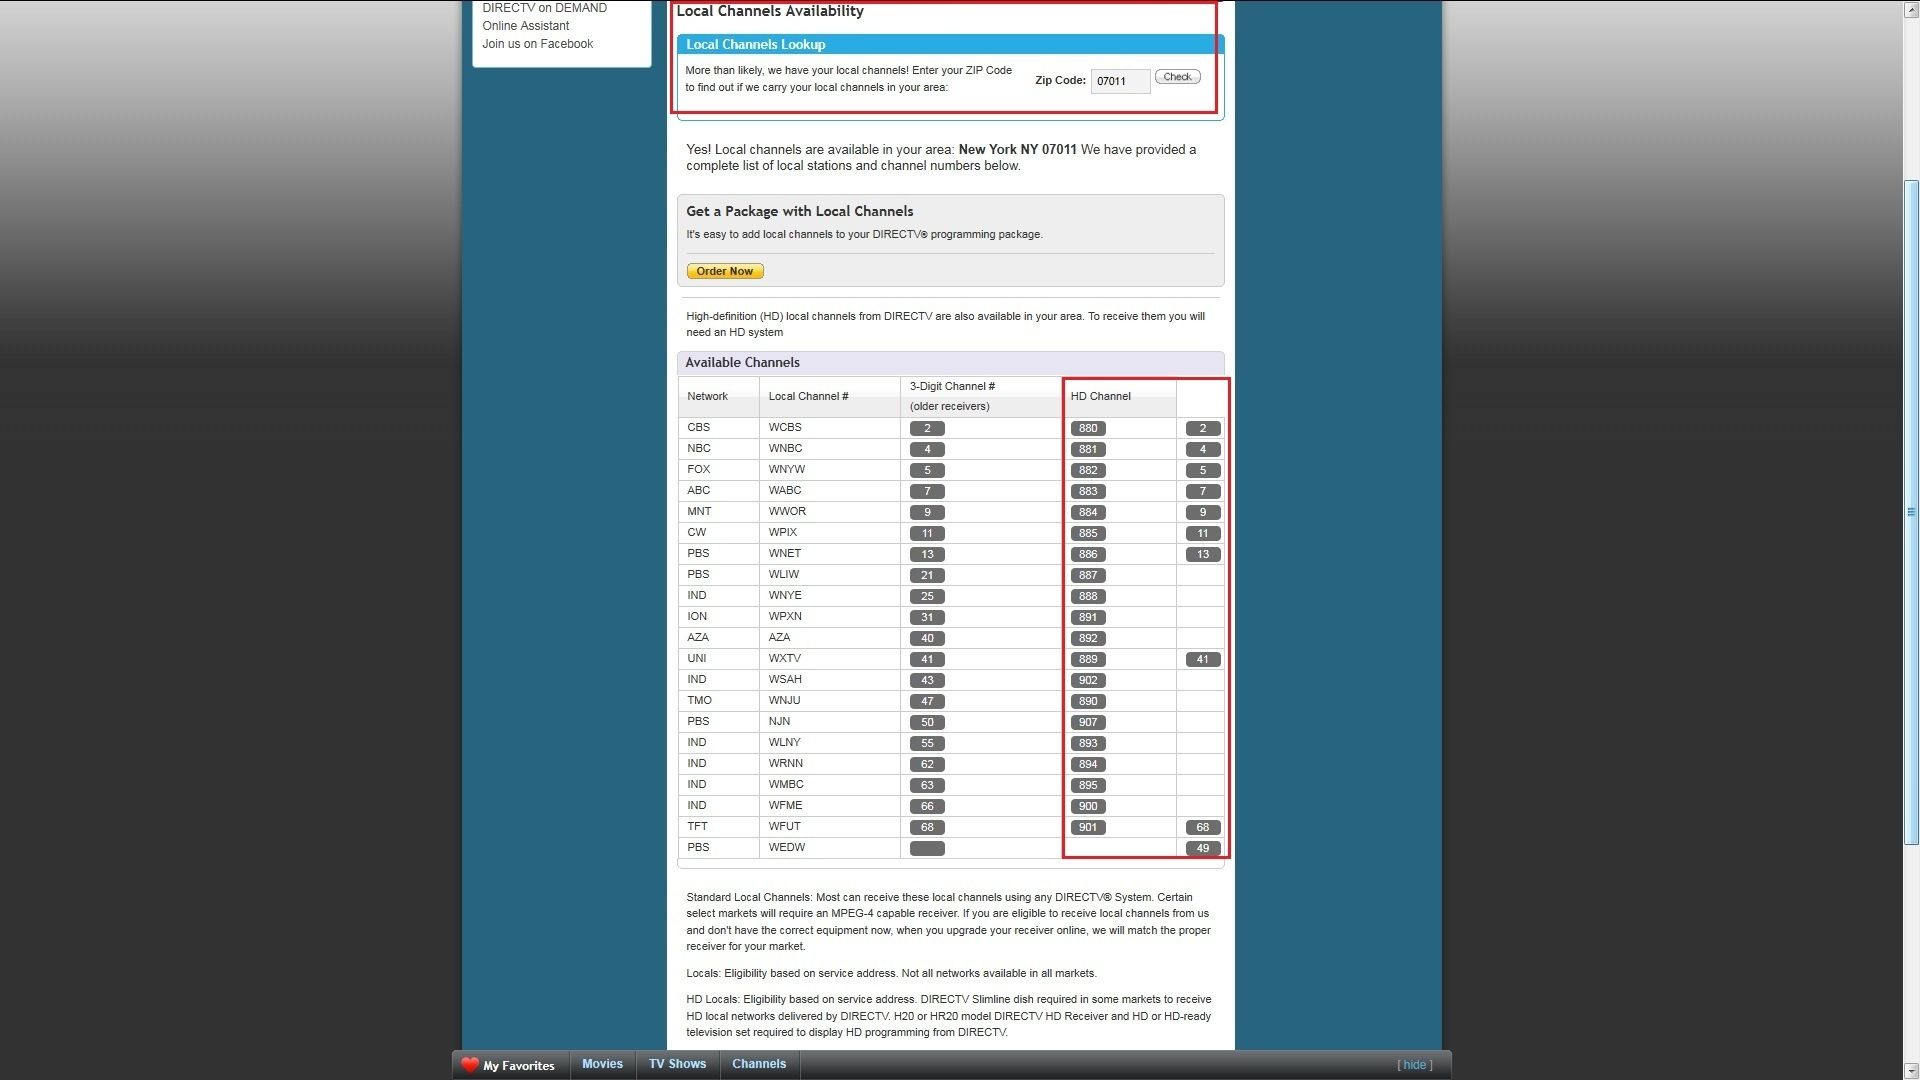Image resolution: width=1920 pixels, height=1080 pixels.
Task: Click the HD channel 882 badge
Action: point(1088,470)
